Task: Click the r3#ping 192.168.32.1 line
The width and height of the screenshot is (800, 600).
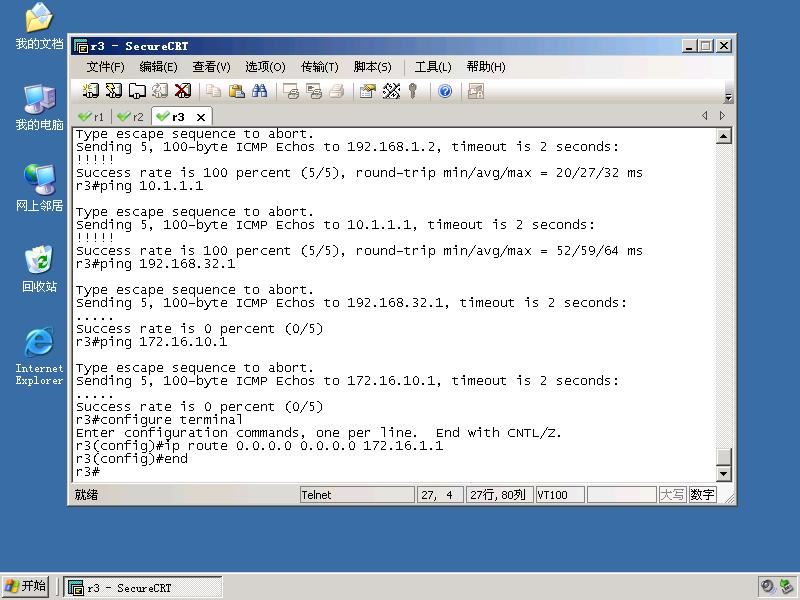Action: tap(156, 264)
